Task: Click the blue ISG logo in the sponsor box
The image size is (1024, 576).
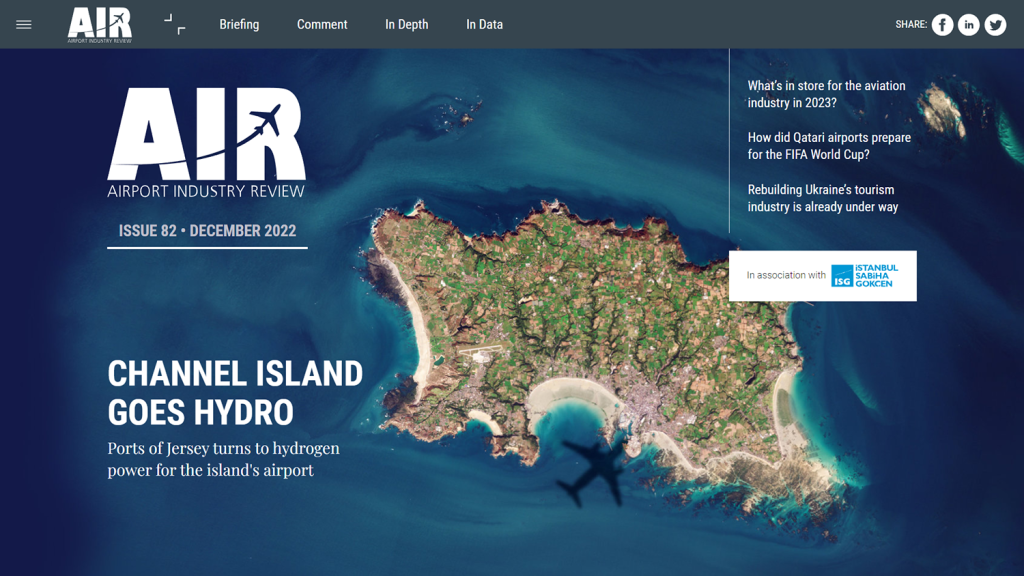Action: coord(865,276)
